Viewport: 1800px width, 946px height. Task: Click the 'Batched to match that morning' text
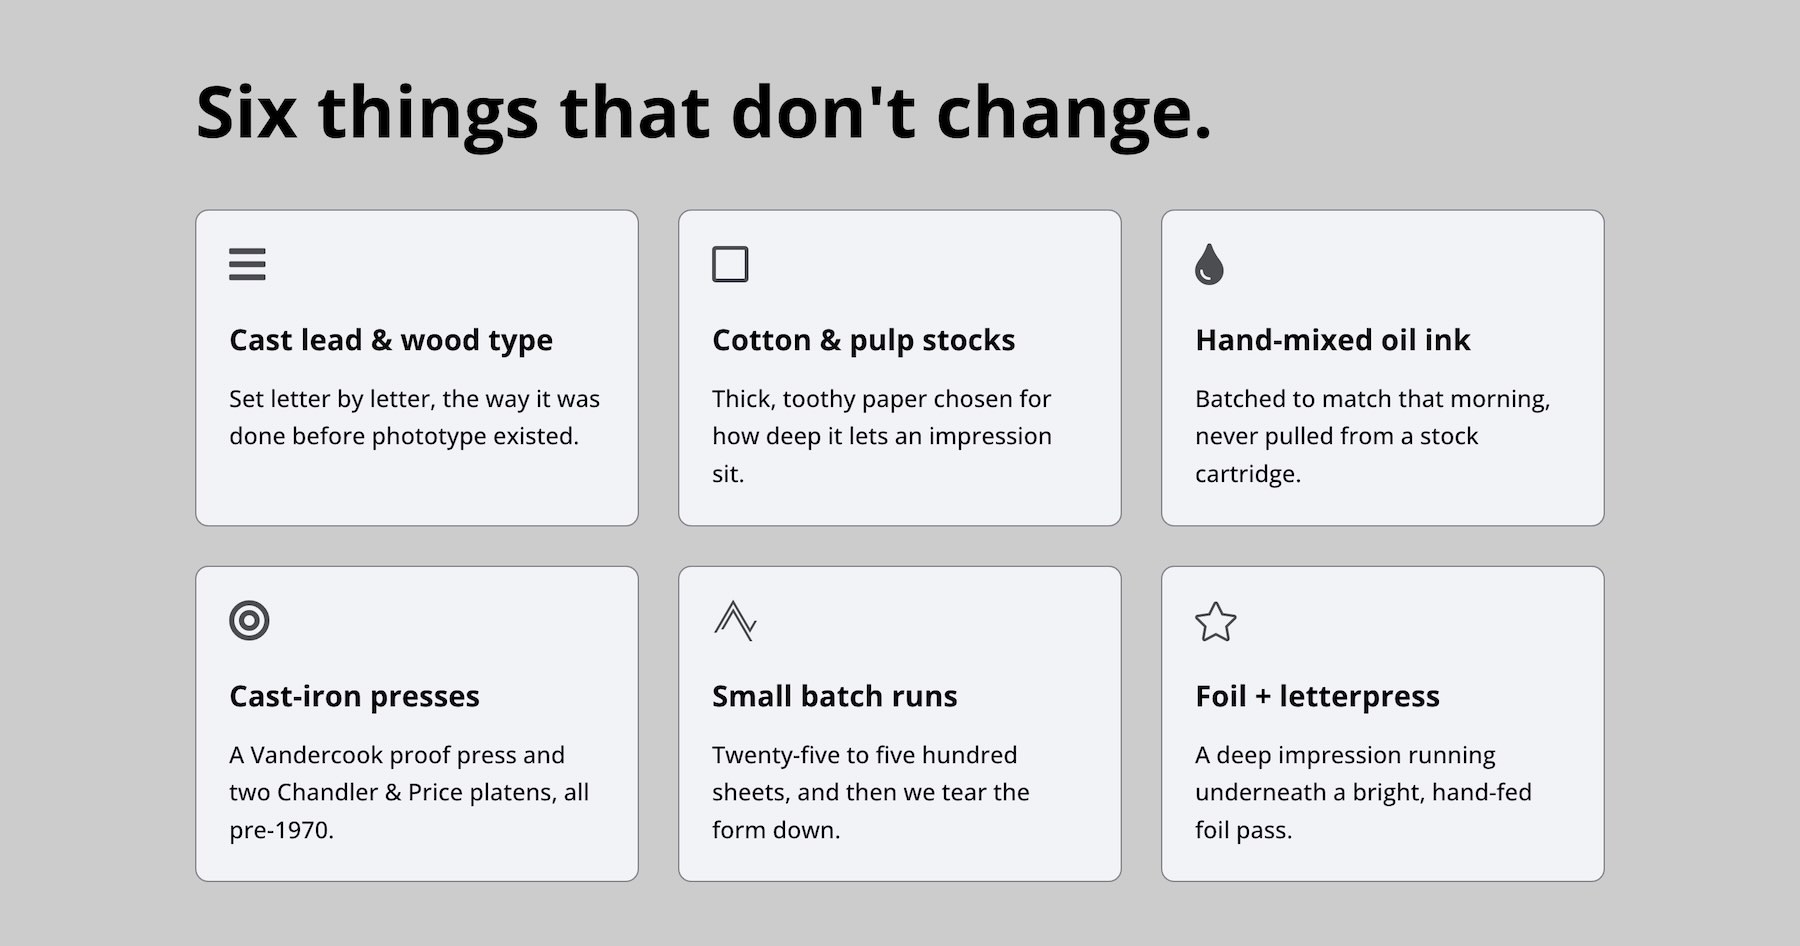tap(1372, 436)
